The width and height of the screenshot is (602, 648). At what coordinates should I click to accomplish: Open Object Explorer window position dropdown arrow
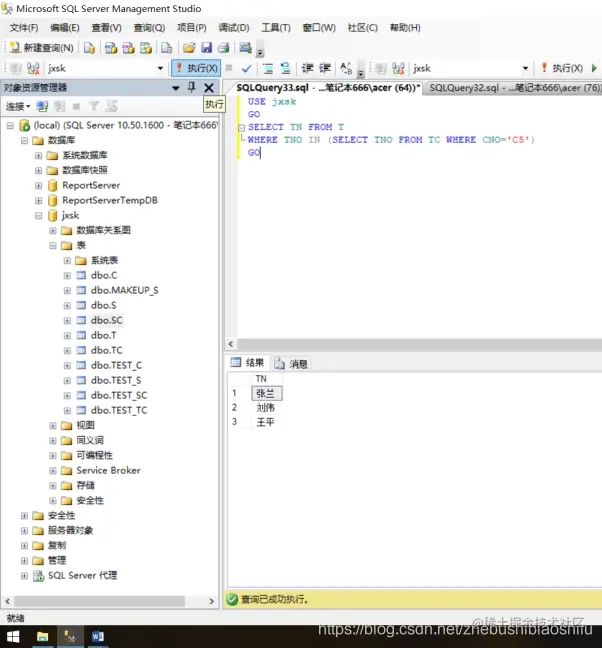tap(176, 88)
